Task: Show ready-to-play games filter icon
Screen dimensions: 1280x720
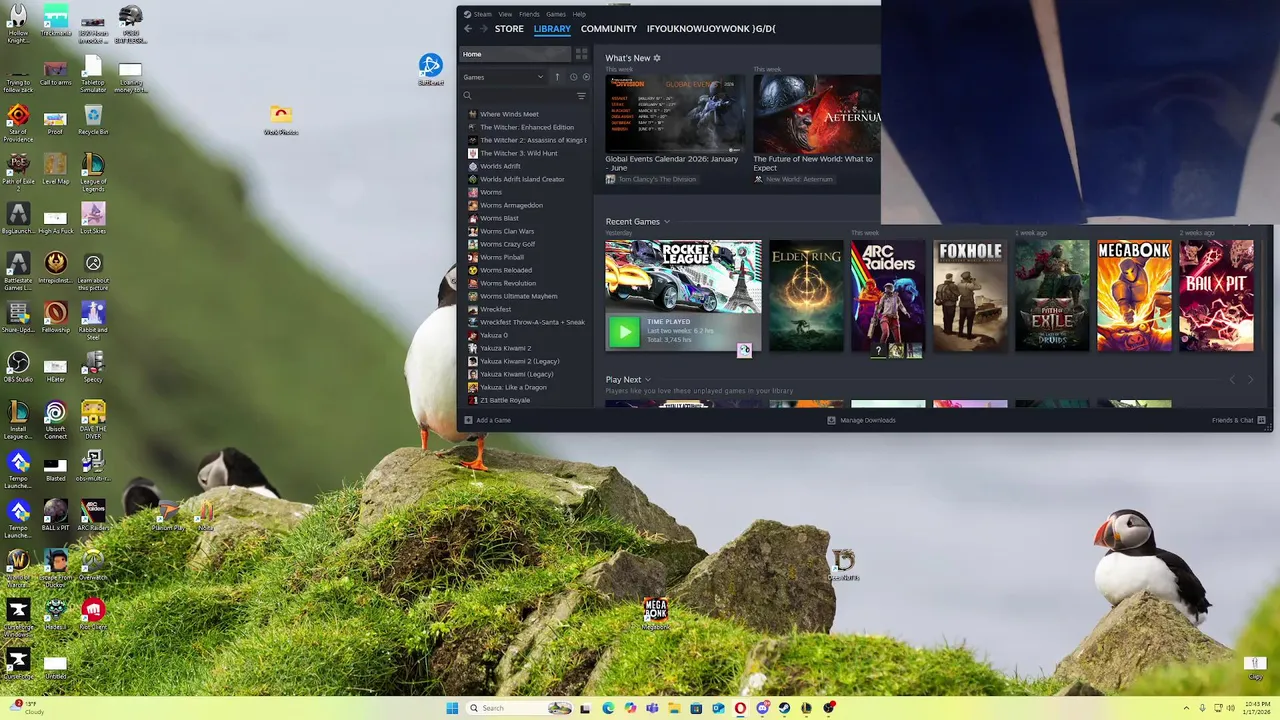Action: click(x=586, y=77)
